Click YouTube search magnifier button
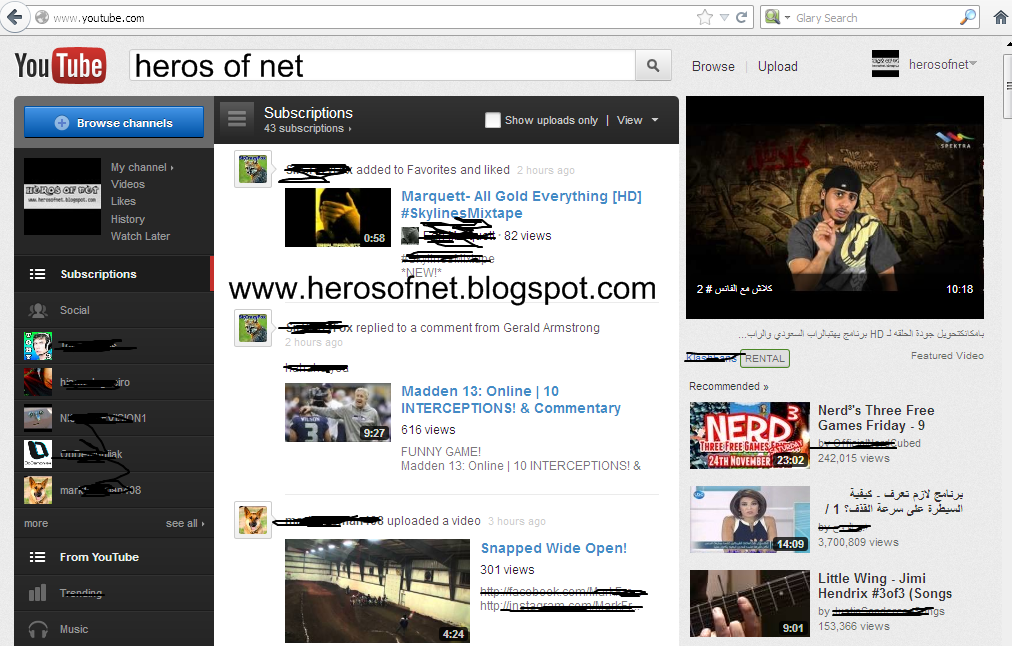Viewport: 1012px width, 646px height. [653, 65]
